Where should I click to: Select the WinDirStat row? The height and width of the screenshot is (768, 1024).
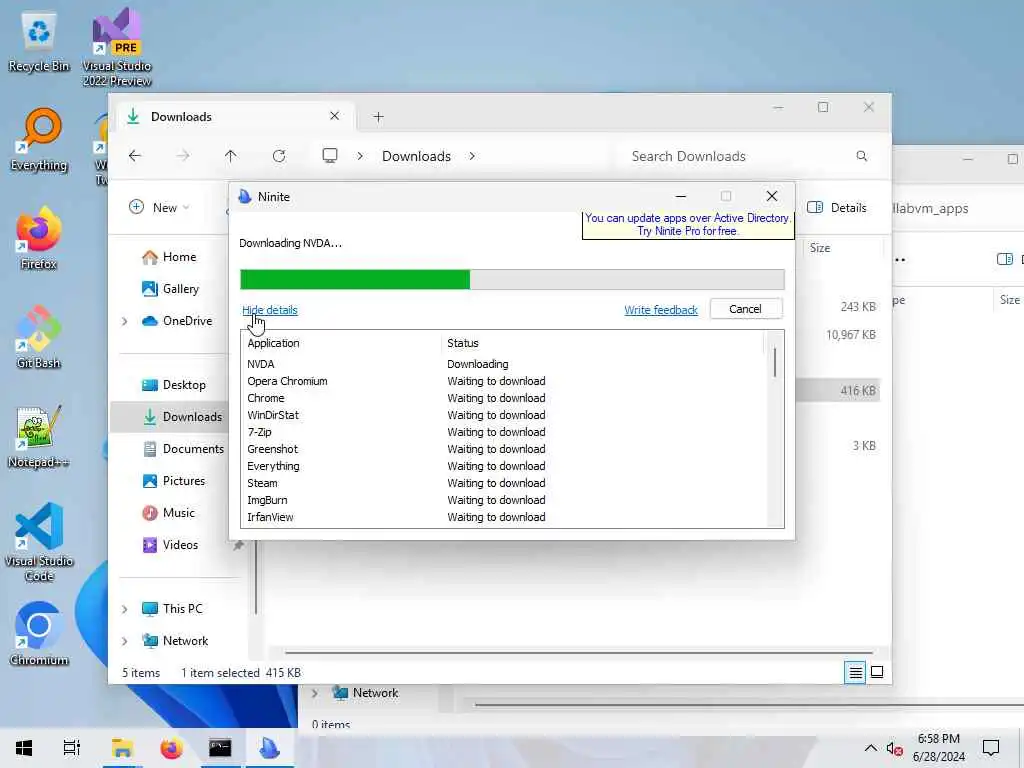503,415
